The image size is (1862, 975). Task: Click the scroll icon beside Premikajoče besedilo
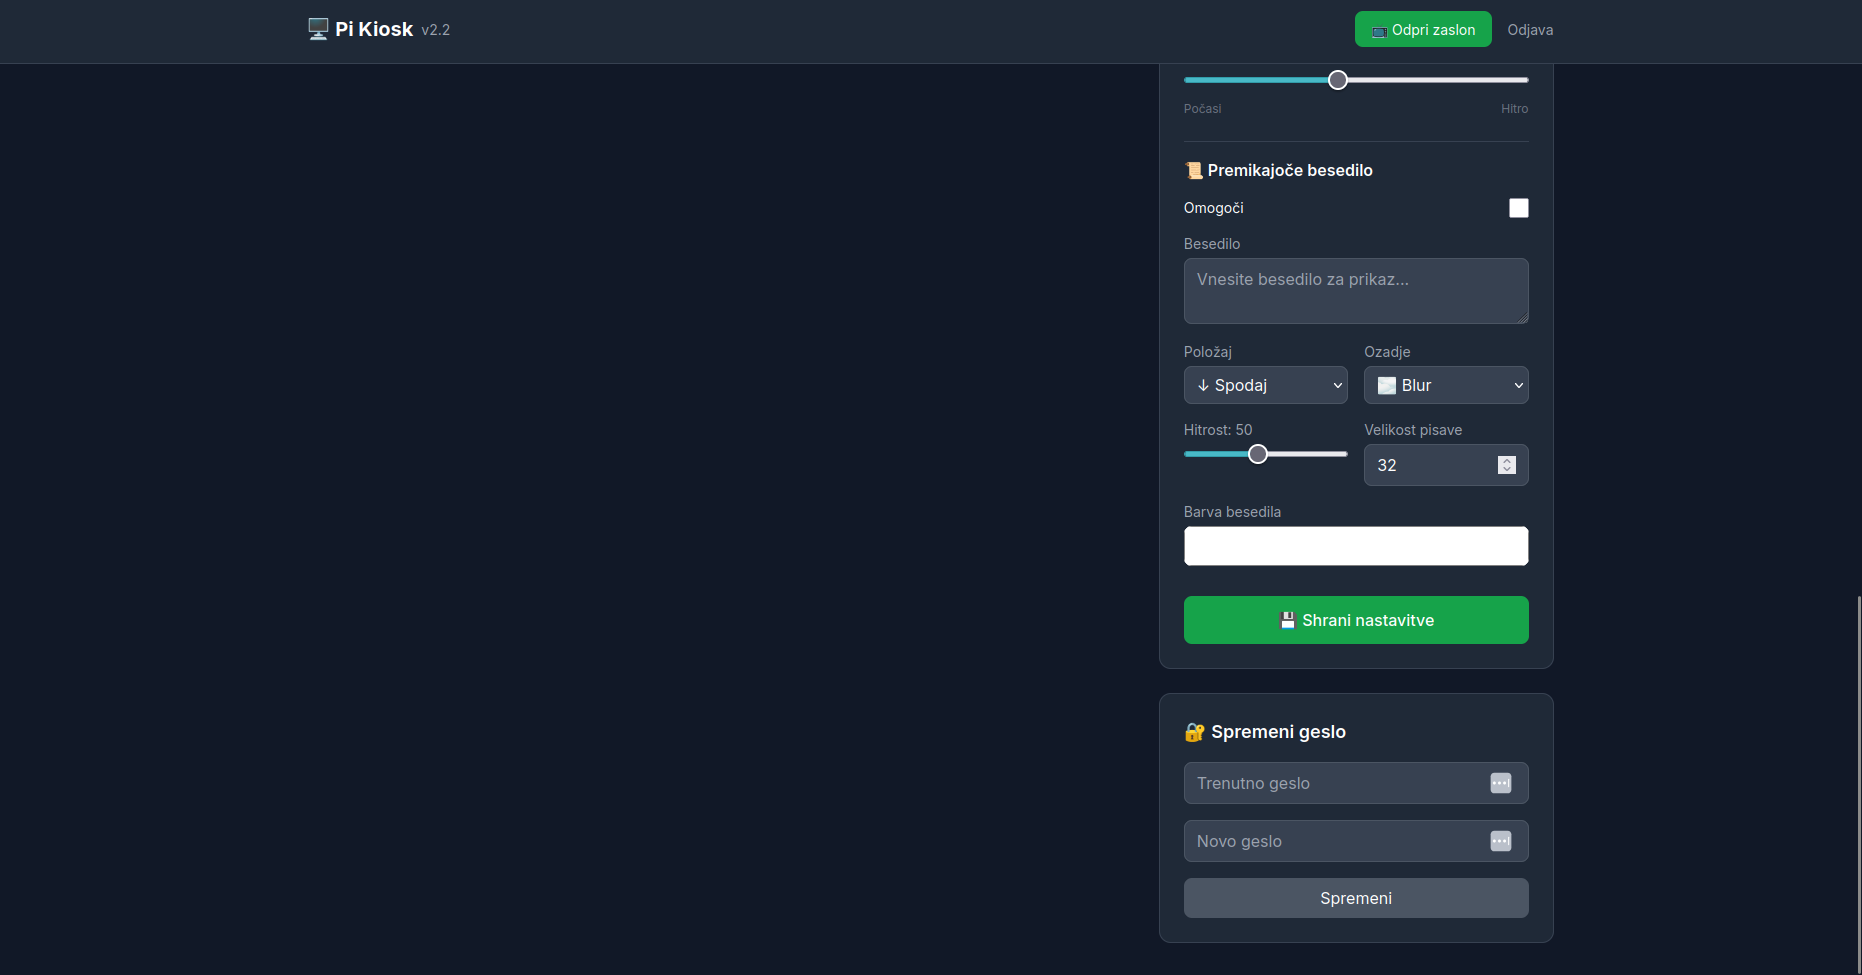coord(1193,171)
